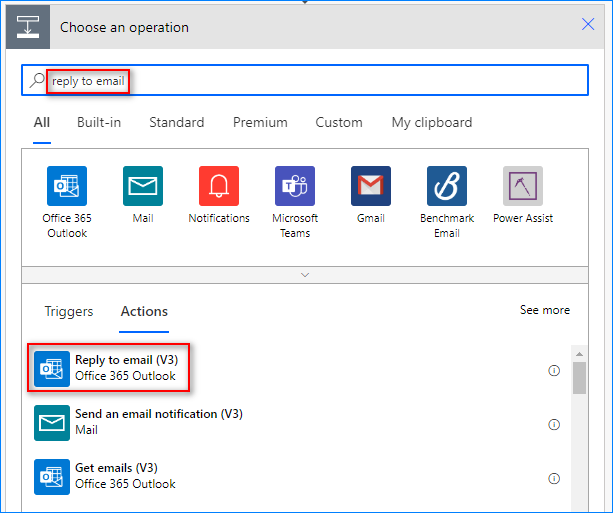Image resolution: width=613 pixels, height=513 pixels.
Task: Click Get emails (V3) Outlook icon
Action: tap(52, 477)
